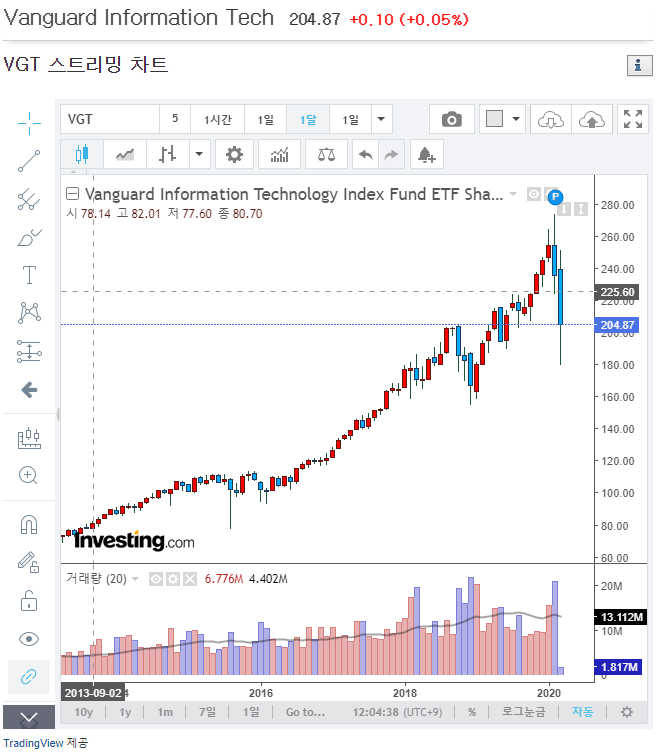The height and width of the screenshot is (752, 659).
Task: Toggle 로그눈금 log scale
Action: (x=524, y=712)
